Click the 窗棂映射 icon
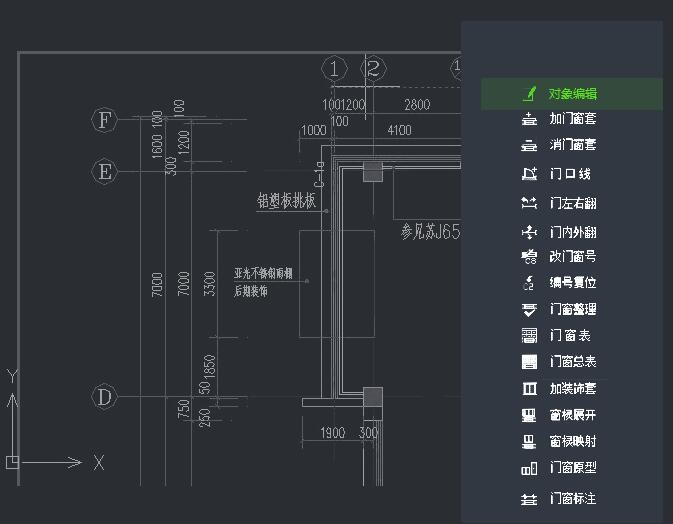 coord(529,441)
